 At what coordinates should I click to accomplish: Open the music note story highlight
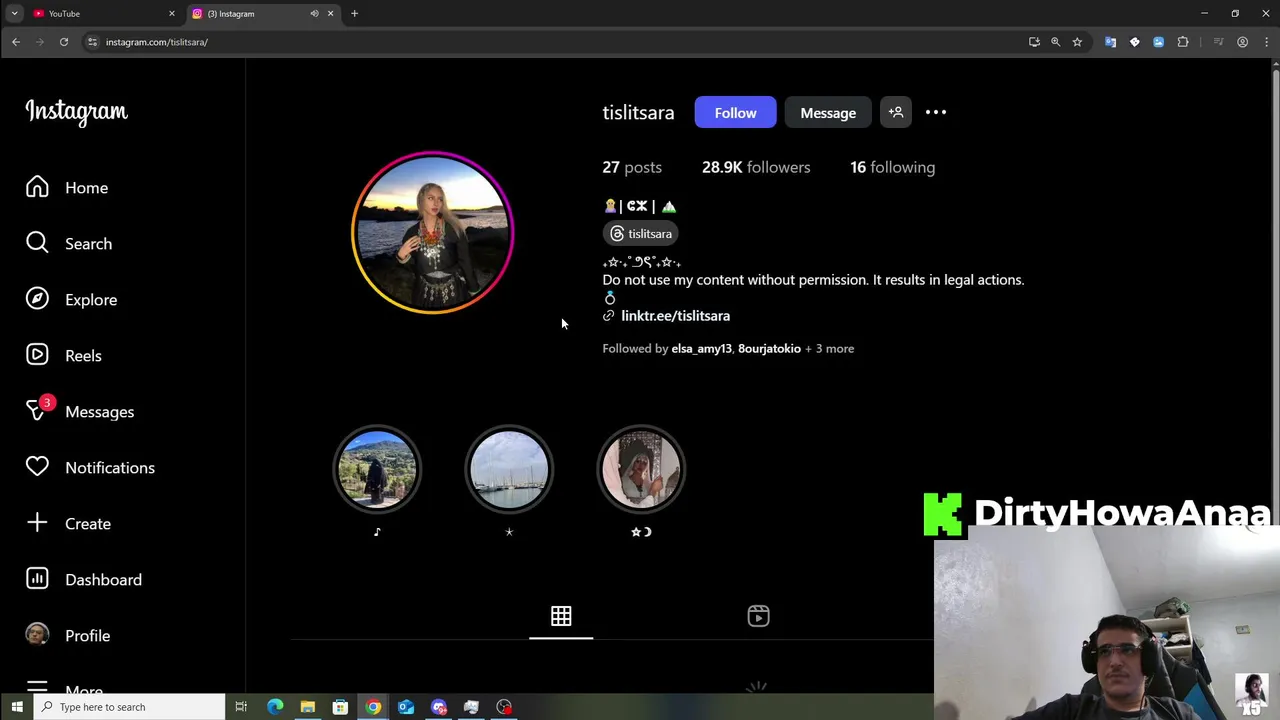pos(377,469)
